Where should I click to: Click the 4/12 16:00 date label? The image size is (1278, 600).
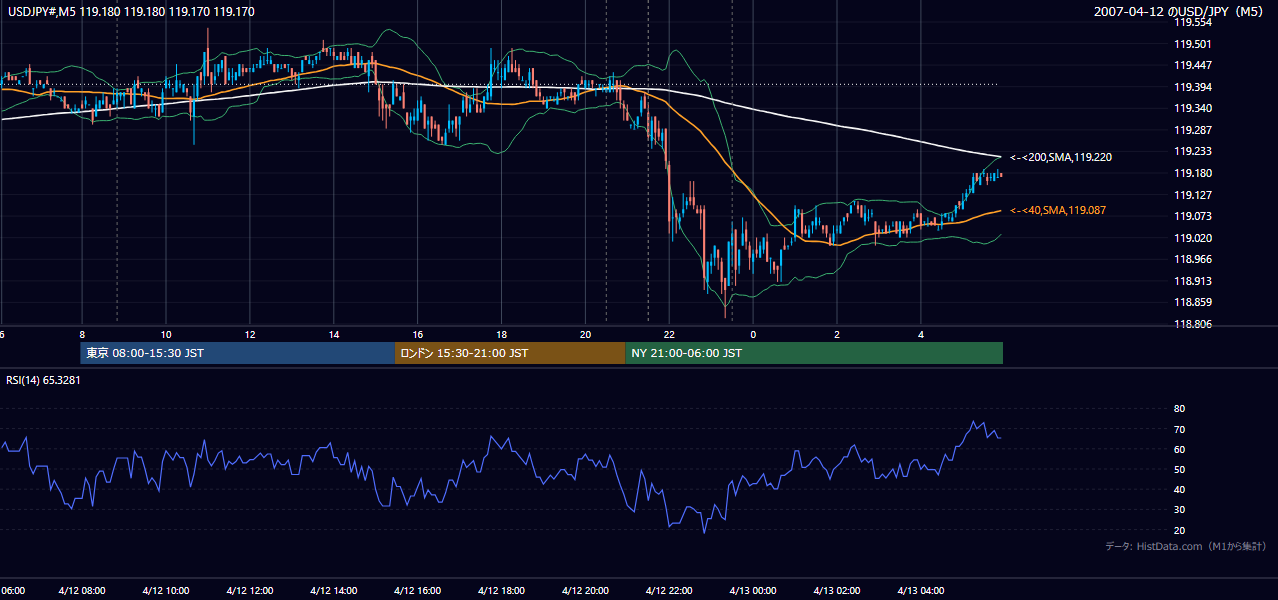(x=418, y=591)
